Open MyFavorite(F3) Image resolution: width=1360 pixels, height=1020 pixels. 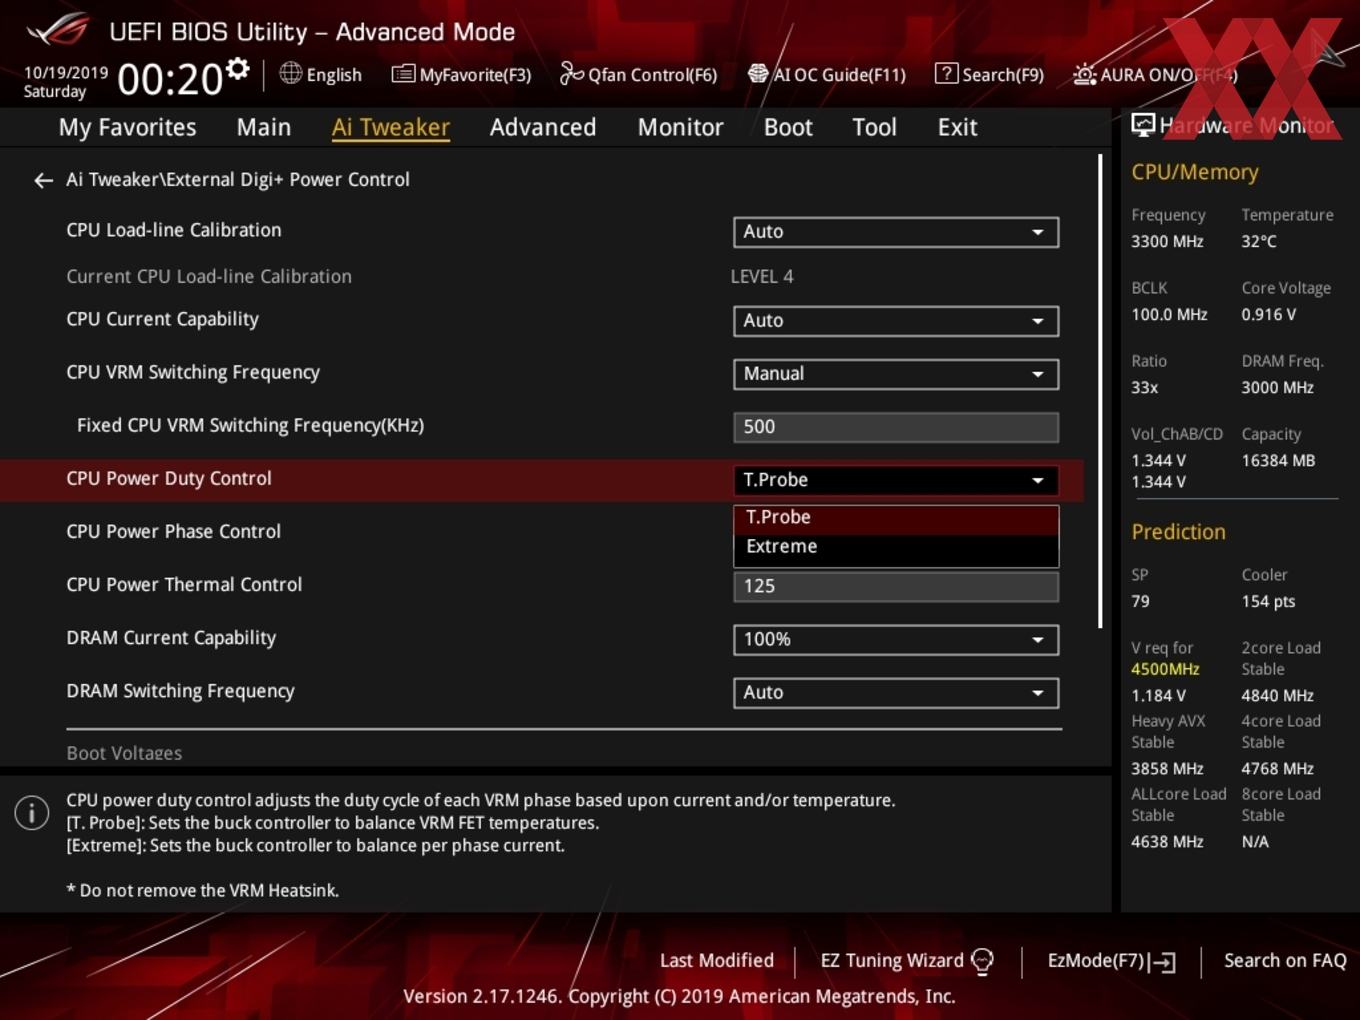[461, 74]
